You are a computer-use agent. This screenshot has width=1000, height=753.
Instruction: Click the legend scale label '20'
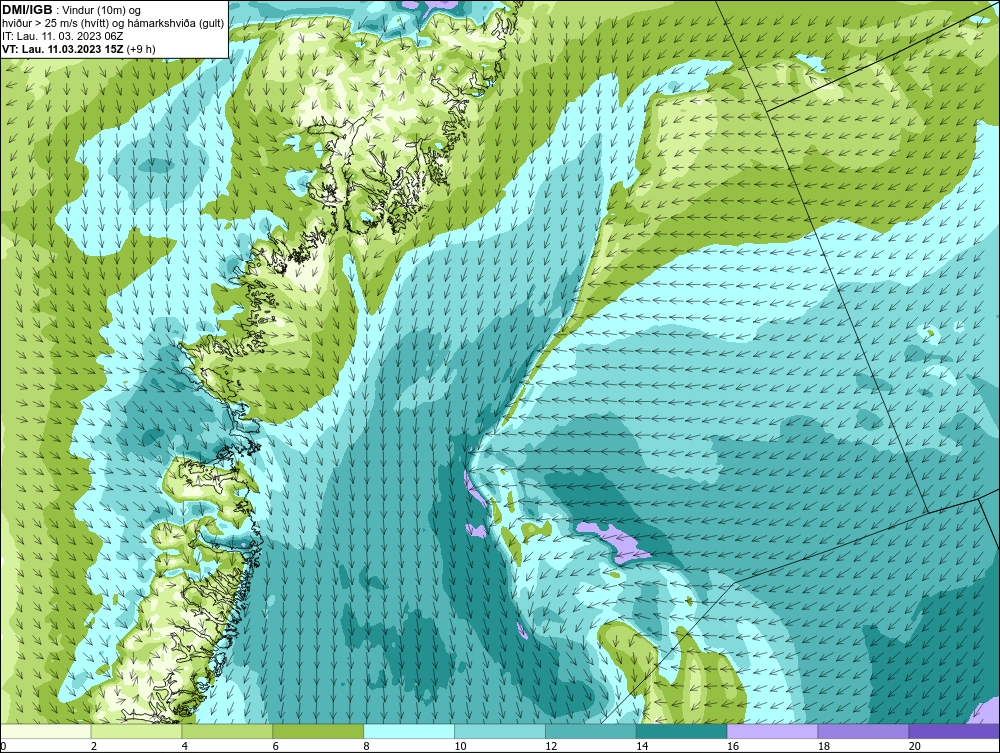point(915,746)
